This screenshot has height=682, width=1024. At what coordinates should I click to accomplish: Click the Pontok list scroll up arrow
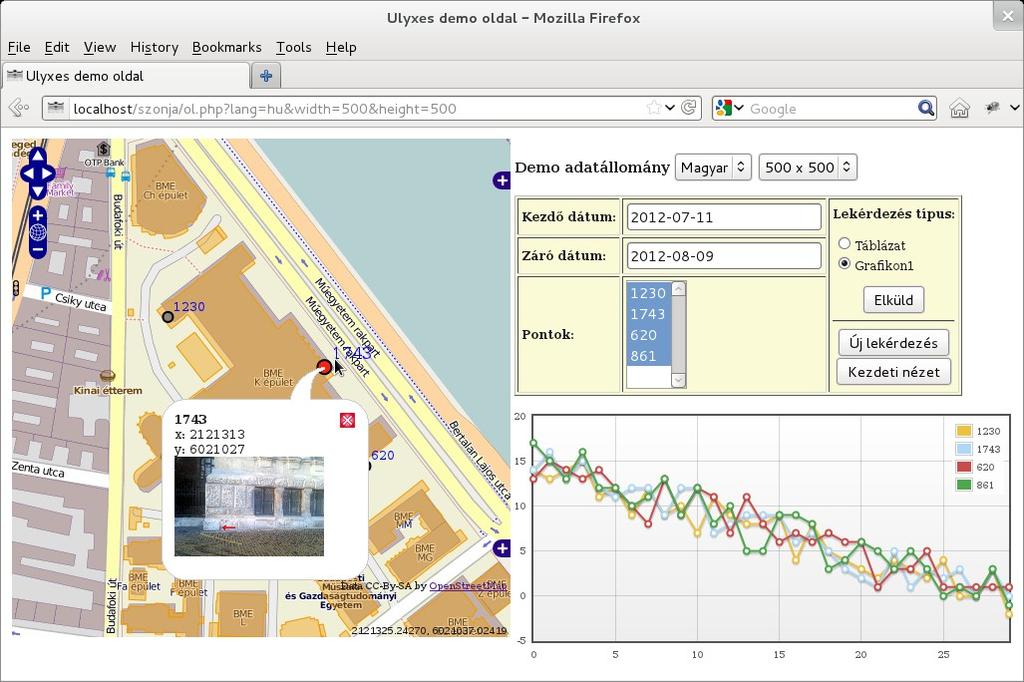679,289
